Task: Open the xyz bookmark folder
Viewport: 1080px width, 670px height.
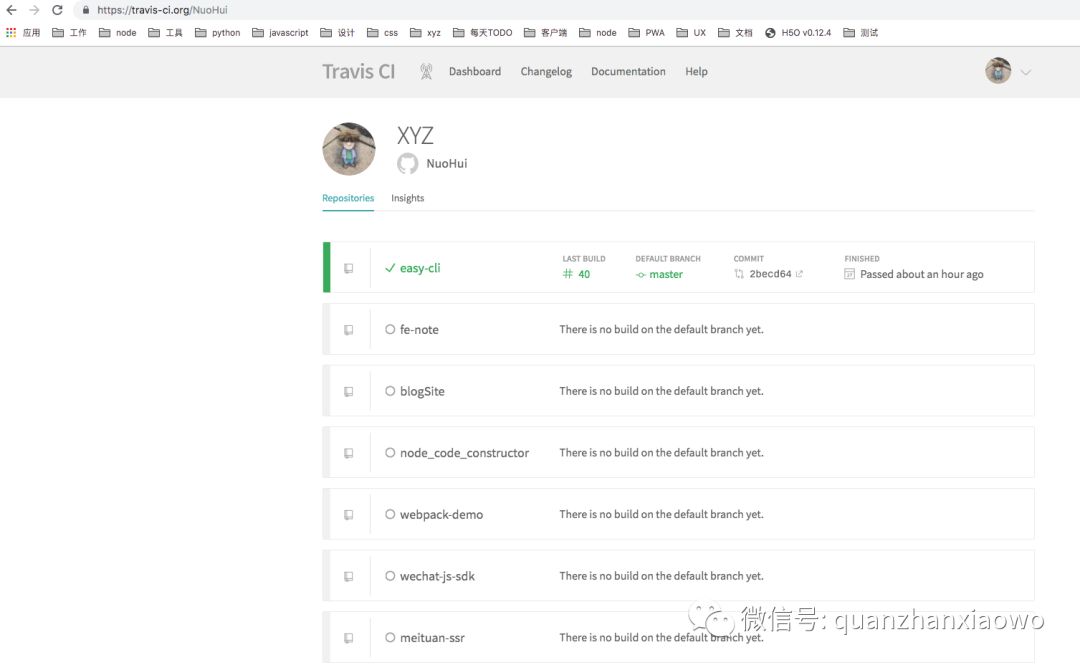Action: (426, 32)
